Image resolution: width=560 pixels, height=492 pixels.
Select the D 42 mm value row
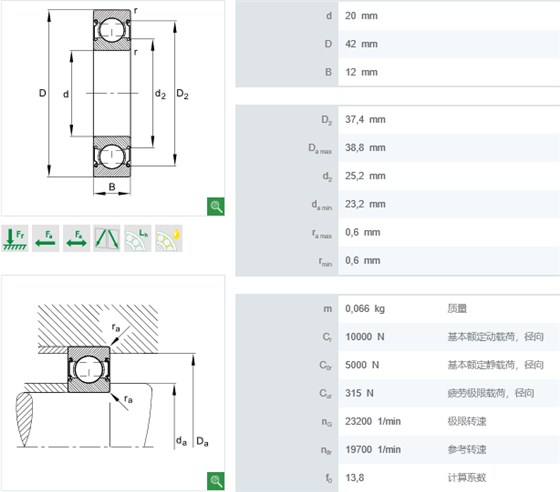tap(398, 44)
